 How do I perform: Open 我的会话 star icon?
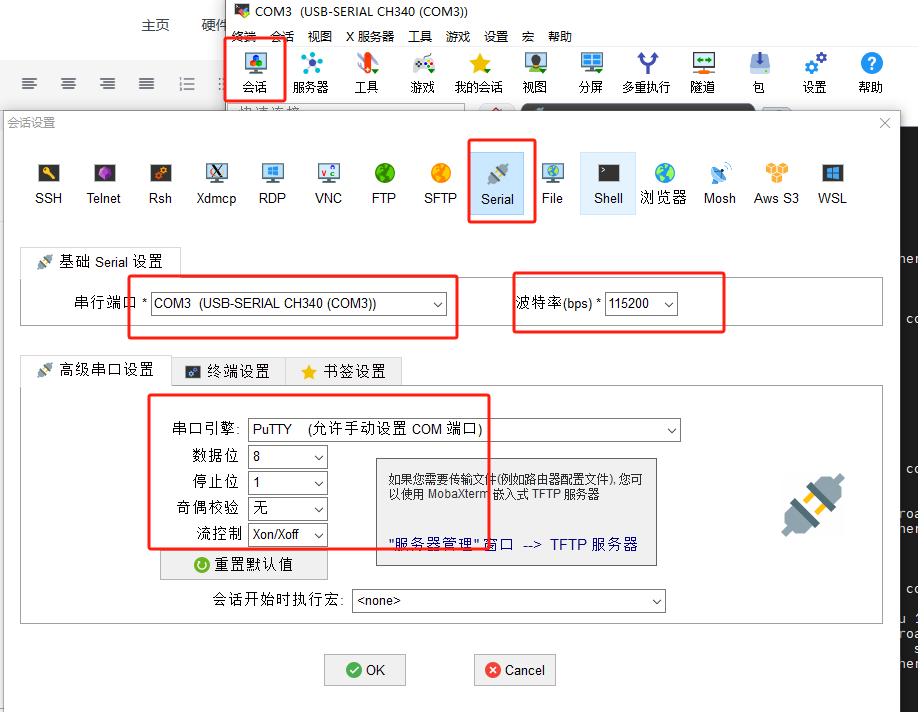click(479, 72)
